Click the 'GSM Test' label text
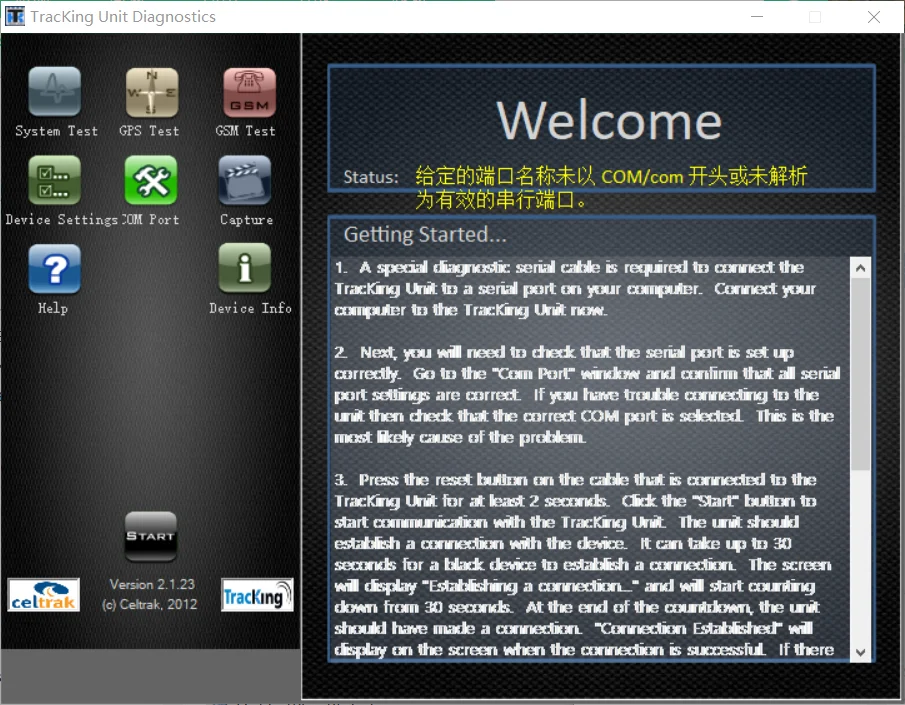905x705 pixels. pos(246,131)
